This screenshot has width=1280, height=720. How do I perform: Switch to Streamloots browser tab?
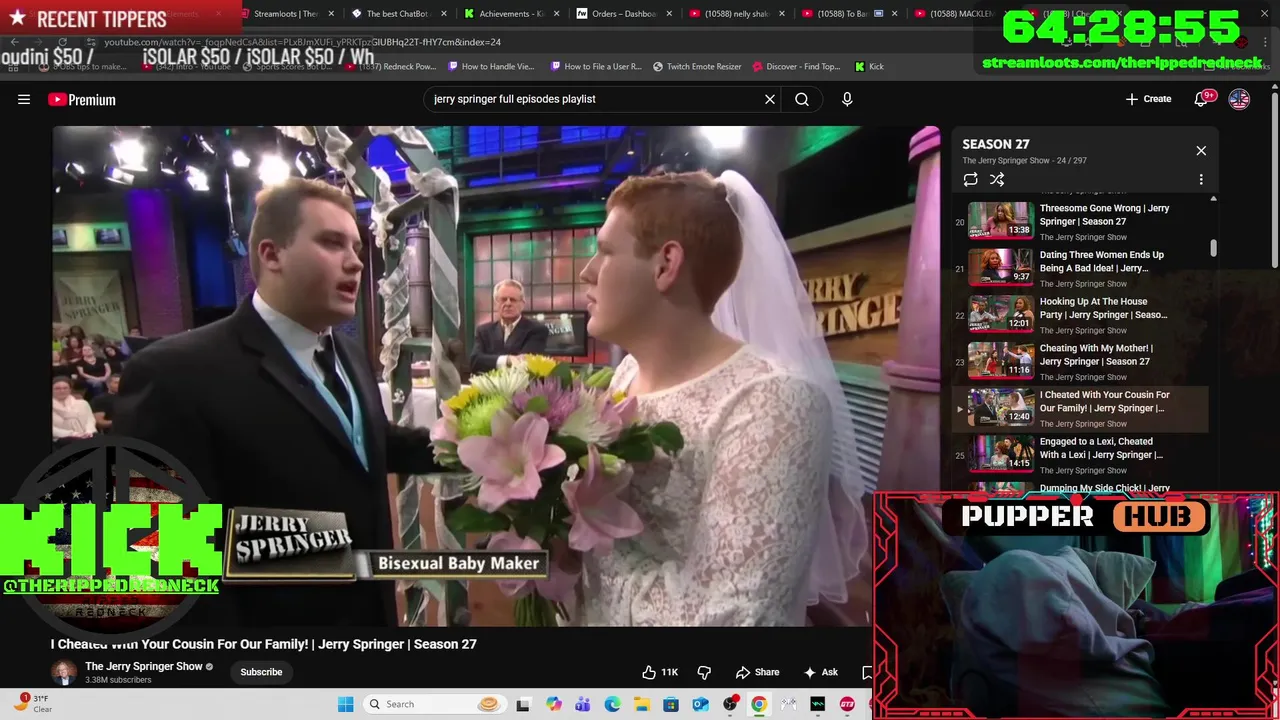point(285,14)
